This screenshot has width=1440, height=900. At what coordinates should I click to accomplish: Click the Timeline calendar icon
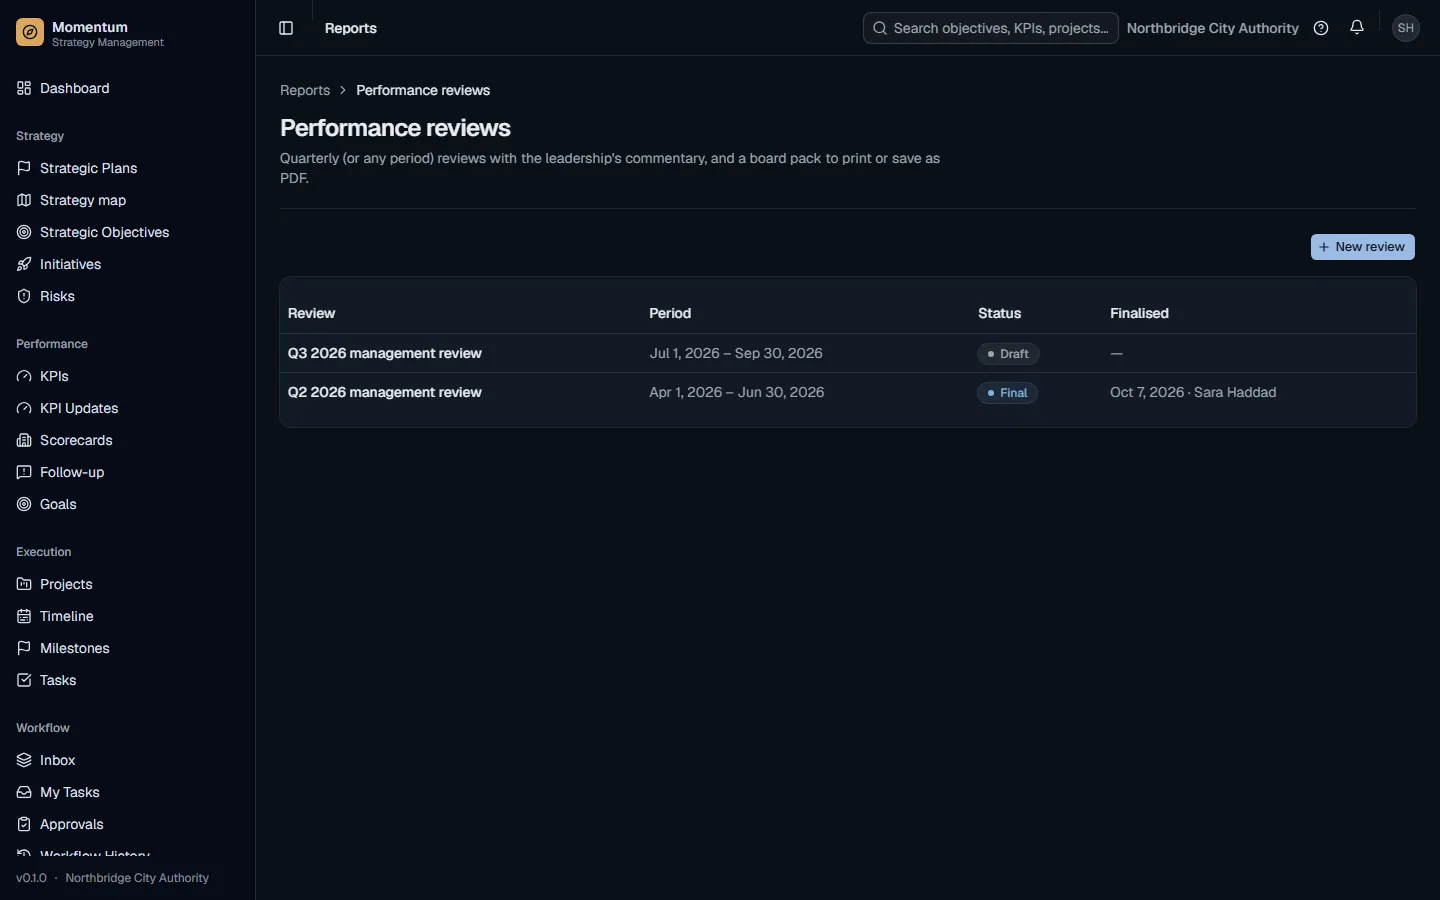[x=24, y=616]
